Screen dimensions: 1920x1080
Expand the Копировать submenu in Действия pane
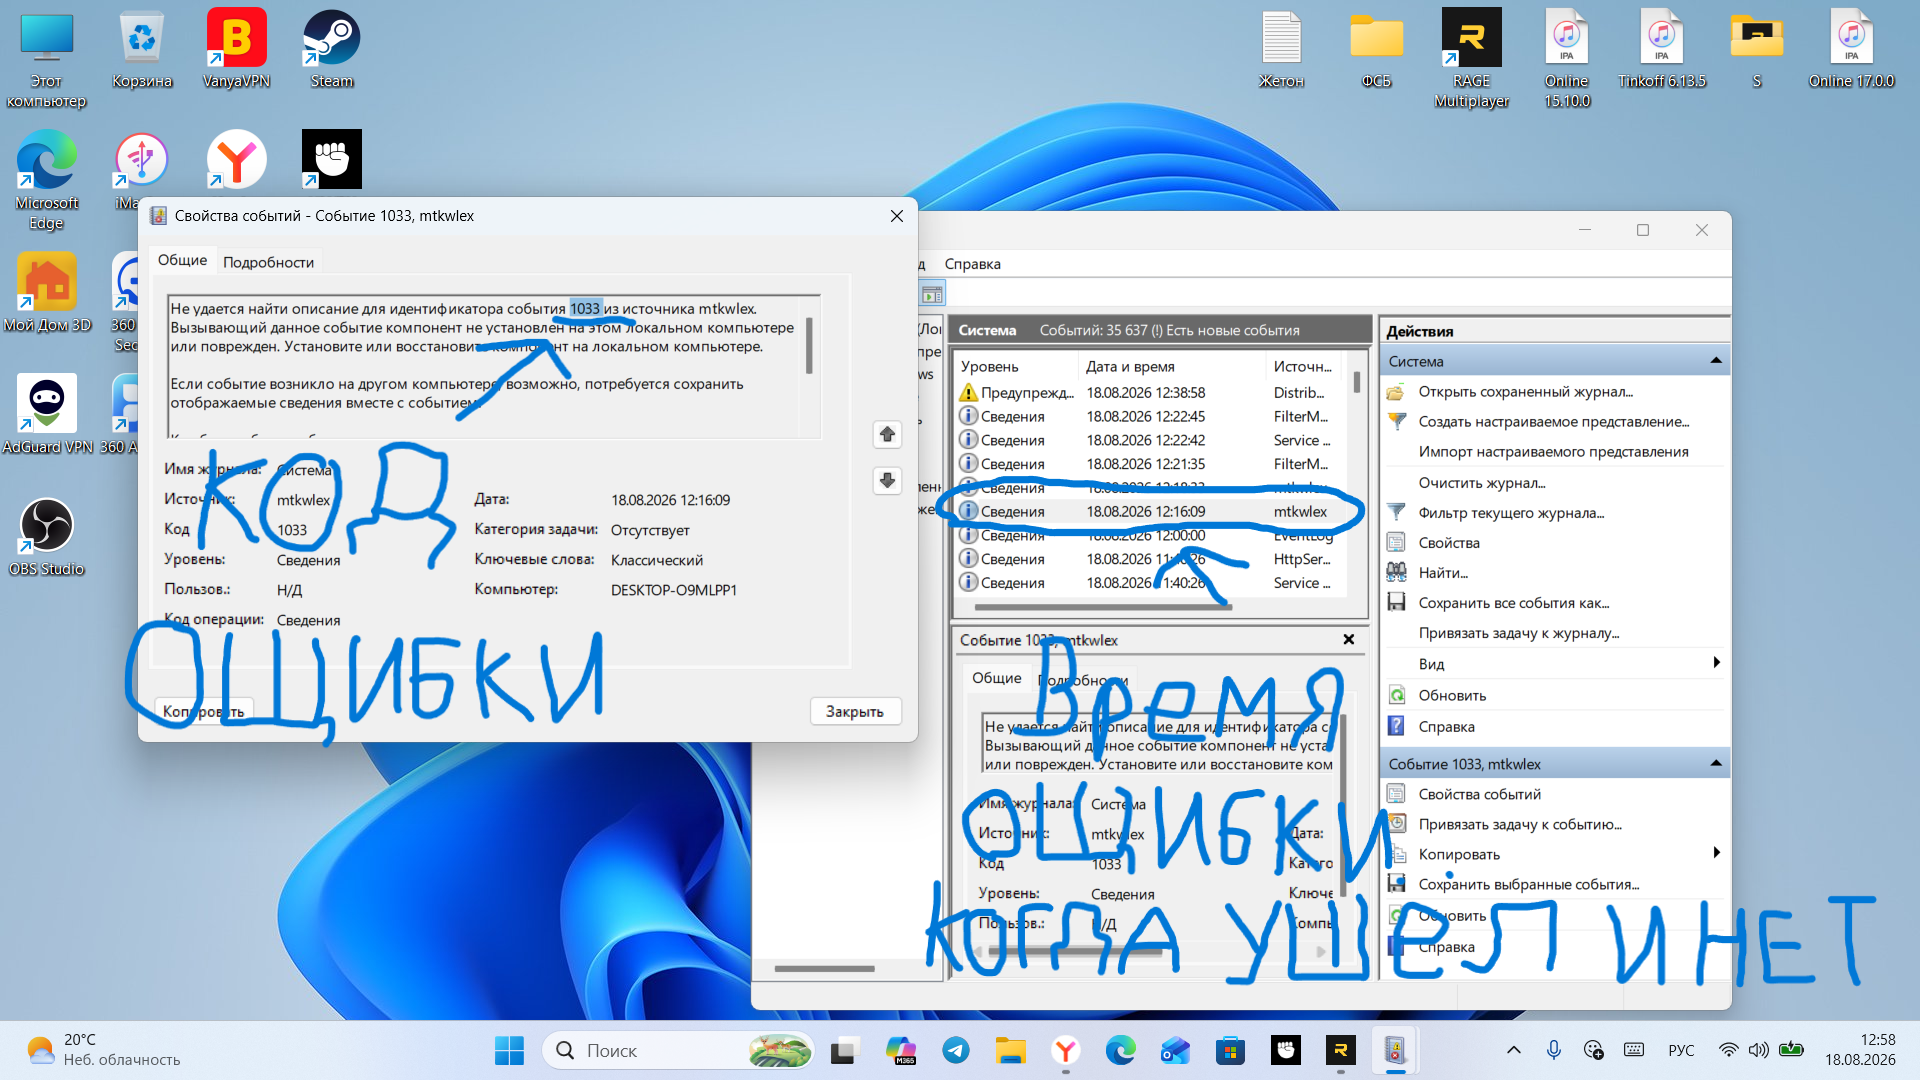pos(1716,853)
